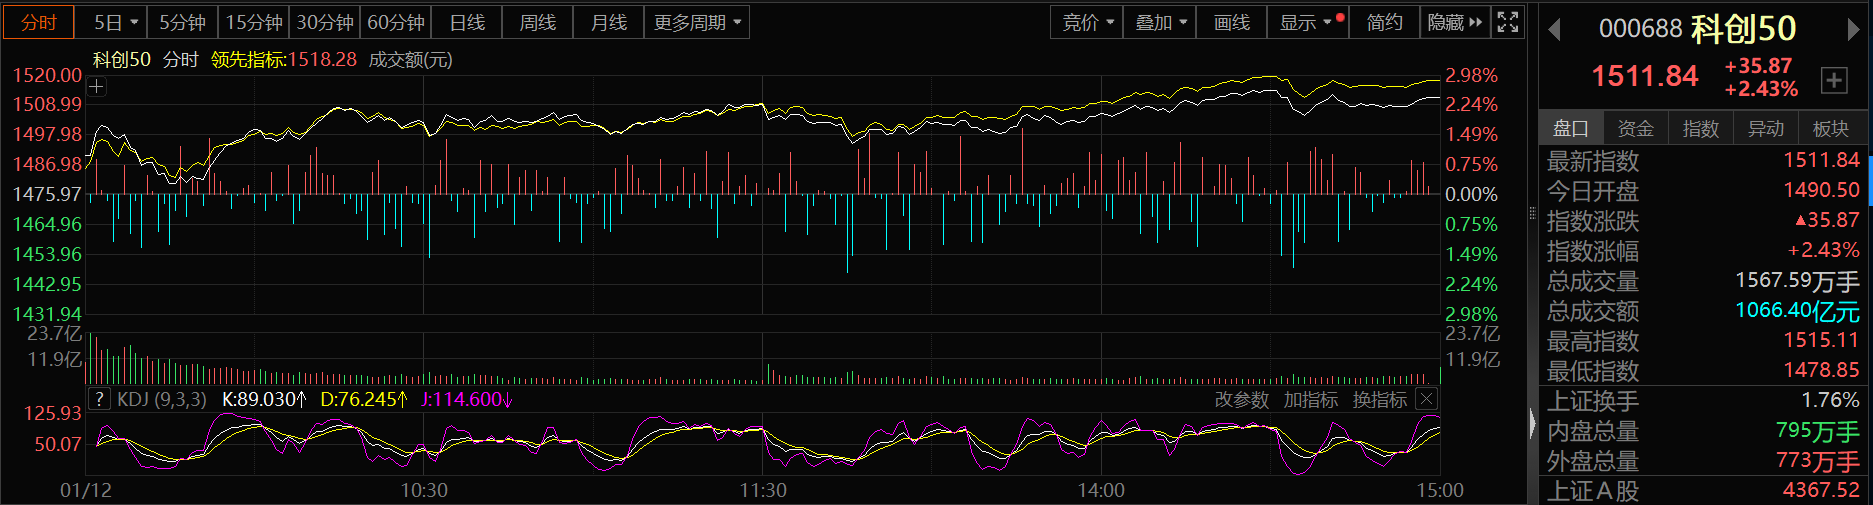The image size is (1873, 505).
Task: Open the 叠加 overlay dropdown
Action: pyautogui.click(x=1160, y=22)
